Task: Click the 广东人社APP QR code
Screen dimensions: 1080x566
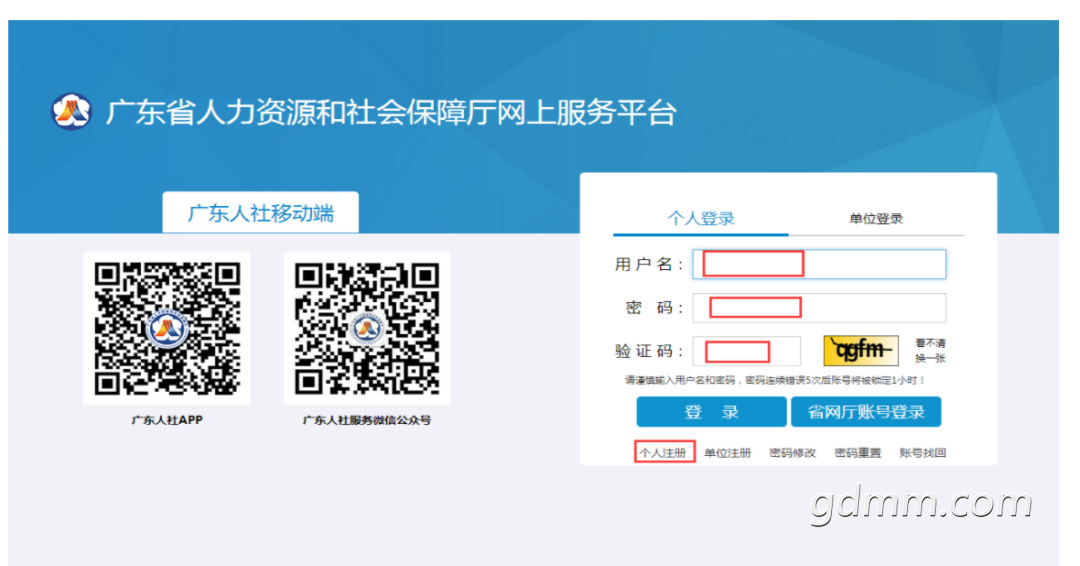Action: click(167, 328)
